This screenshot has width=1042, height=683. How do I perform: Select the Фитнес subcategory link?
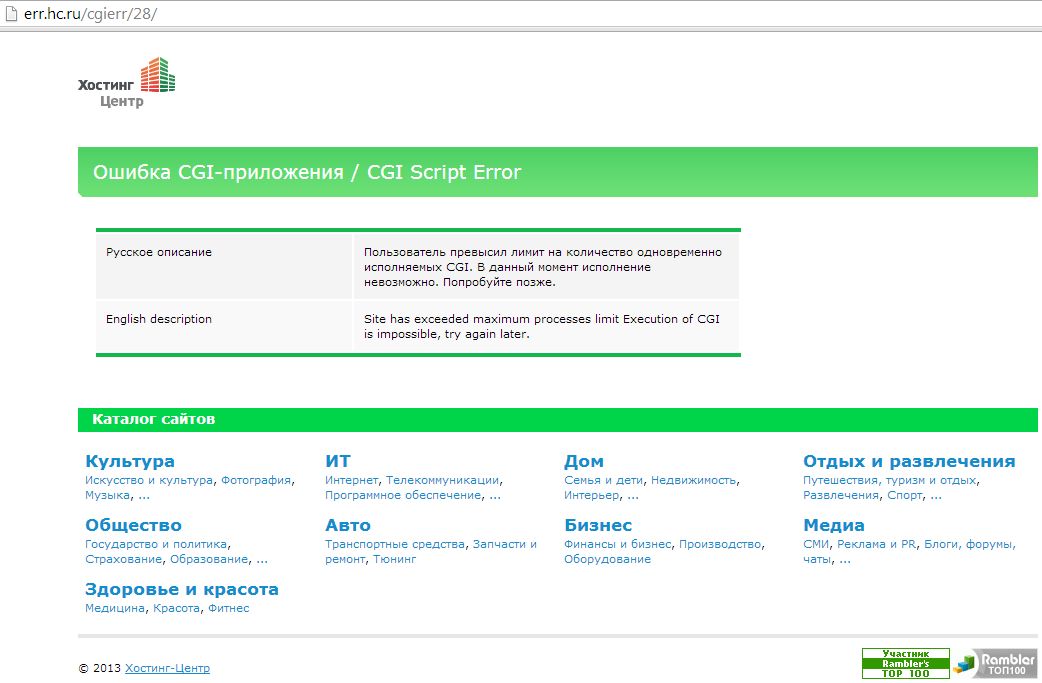pyautogui.click(x=228, y=608)
